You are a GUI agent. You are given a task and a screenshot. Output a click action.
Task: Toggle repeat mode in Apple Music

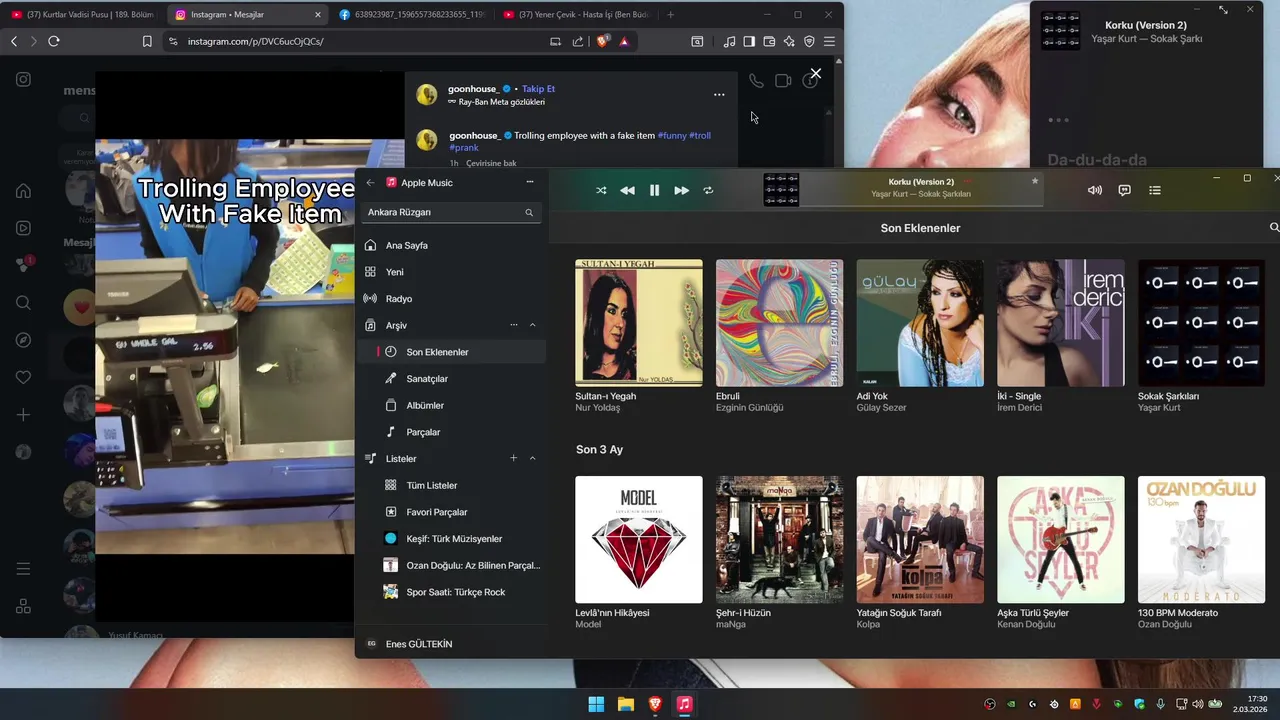point(708,190)
